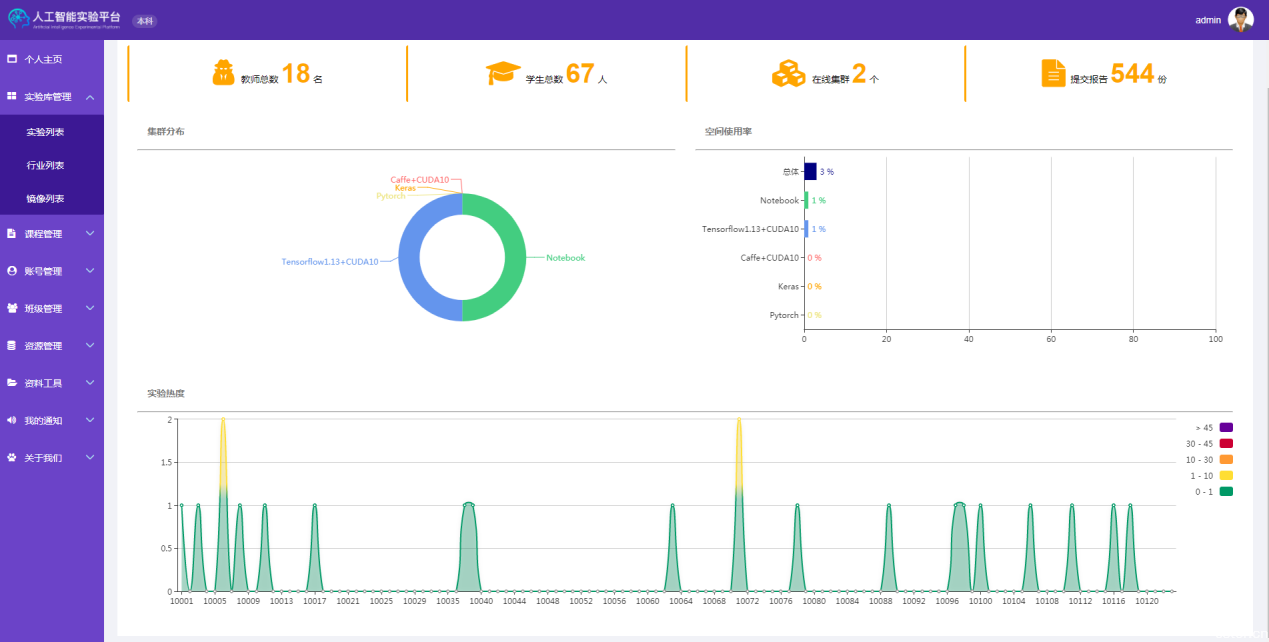Viewport: 1269px width, 642px height.
Task: Click the 资源管理 database icon
Action: 12,346
